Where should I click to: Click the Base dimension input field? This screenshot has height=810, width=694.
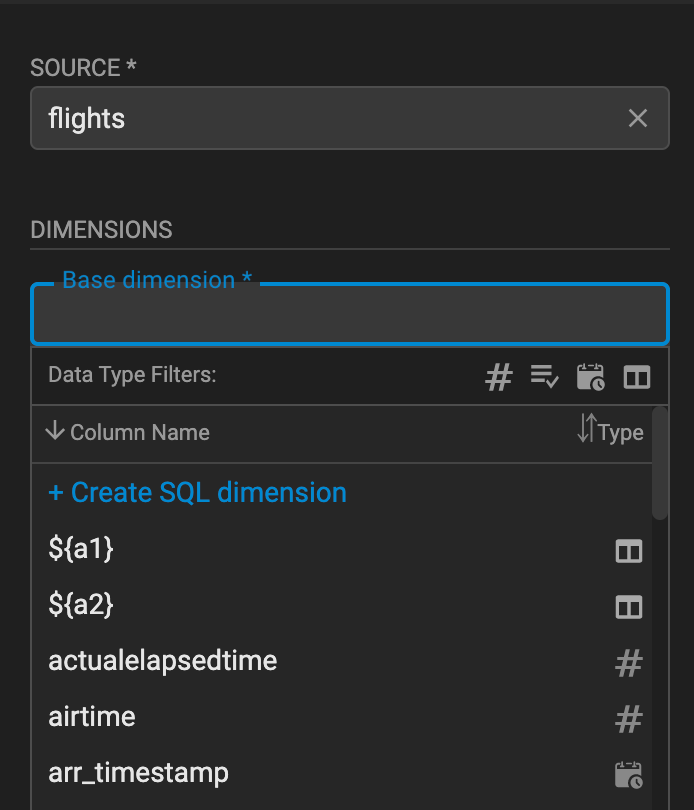coord(350,315)
